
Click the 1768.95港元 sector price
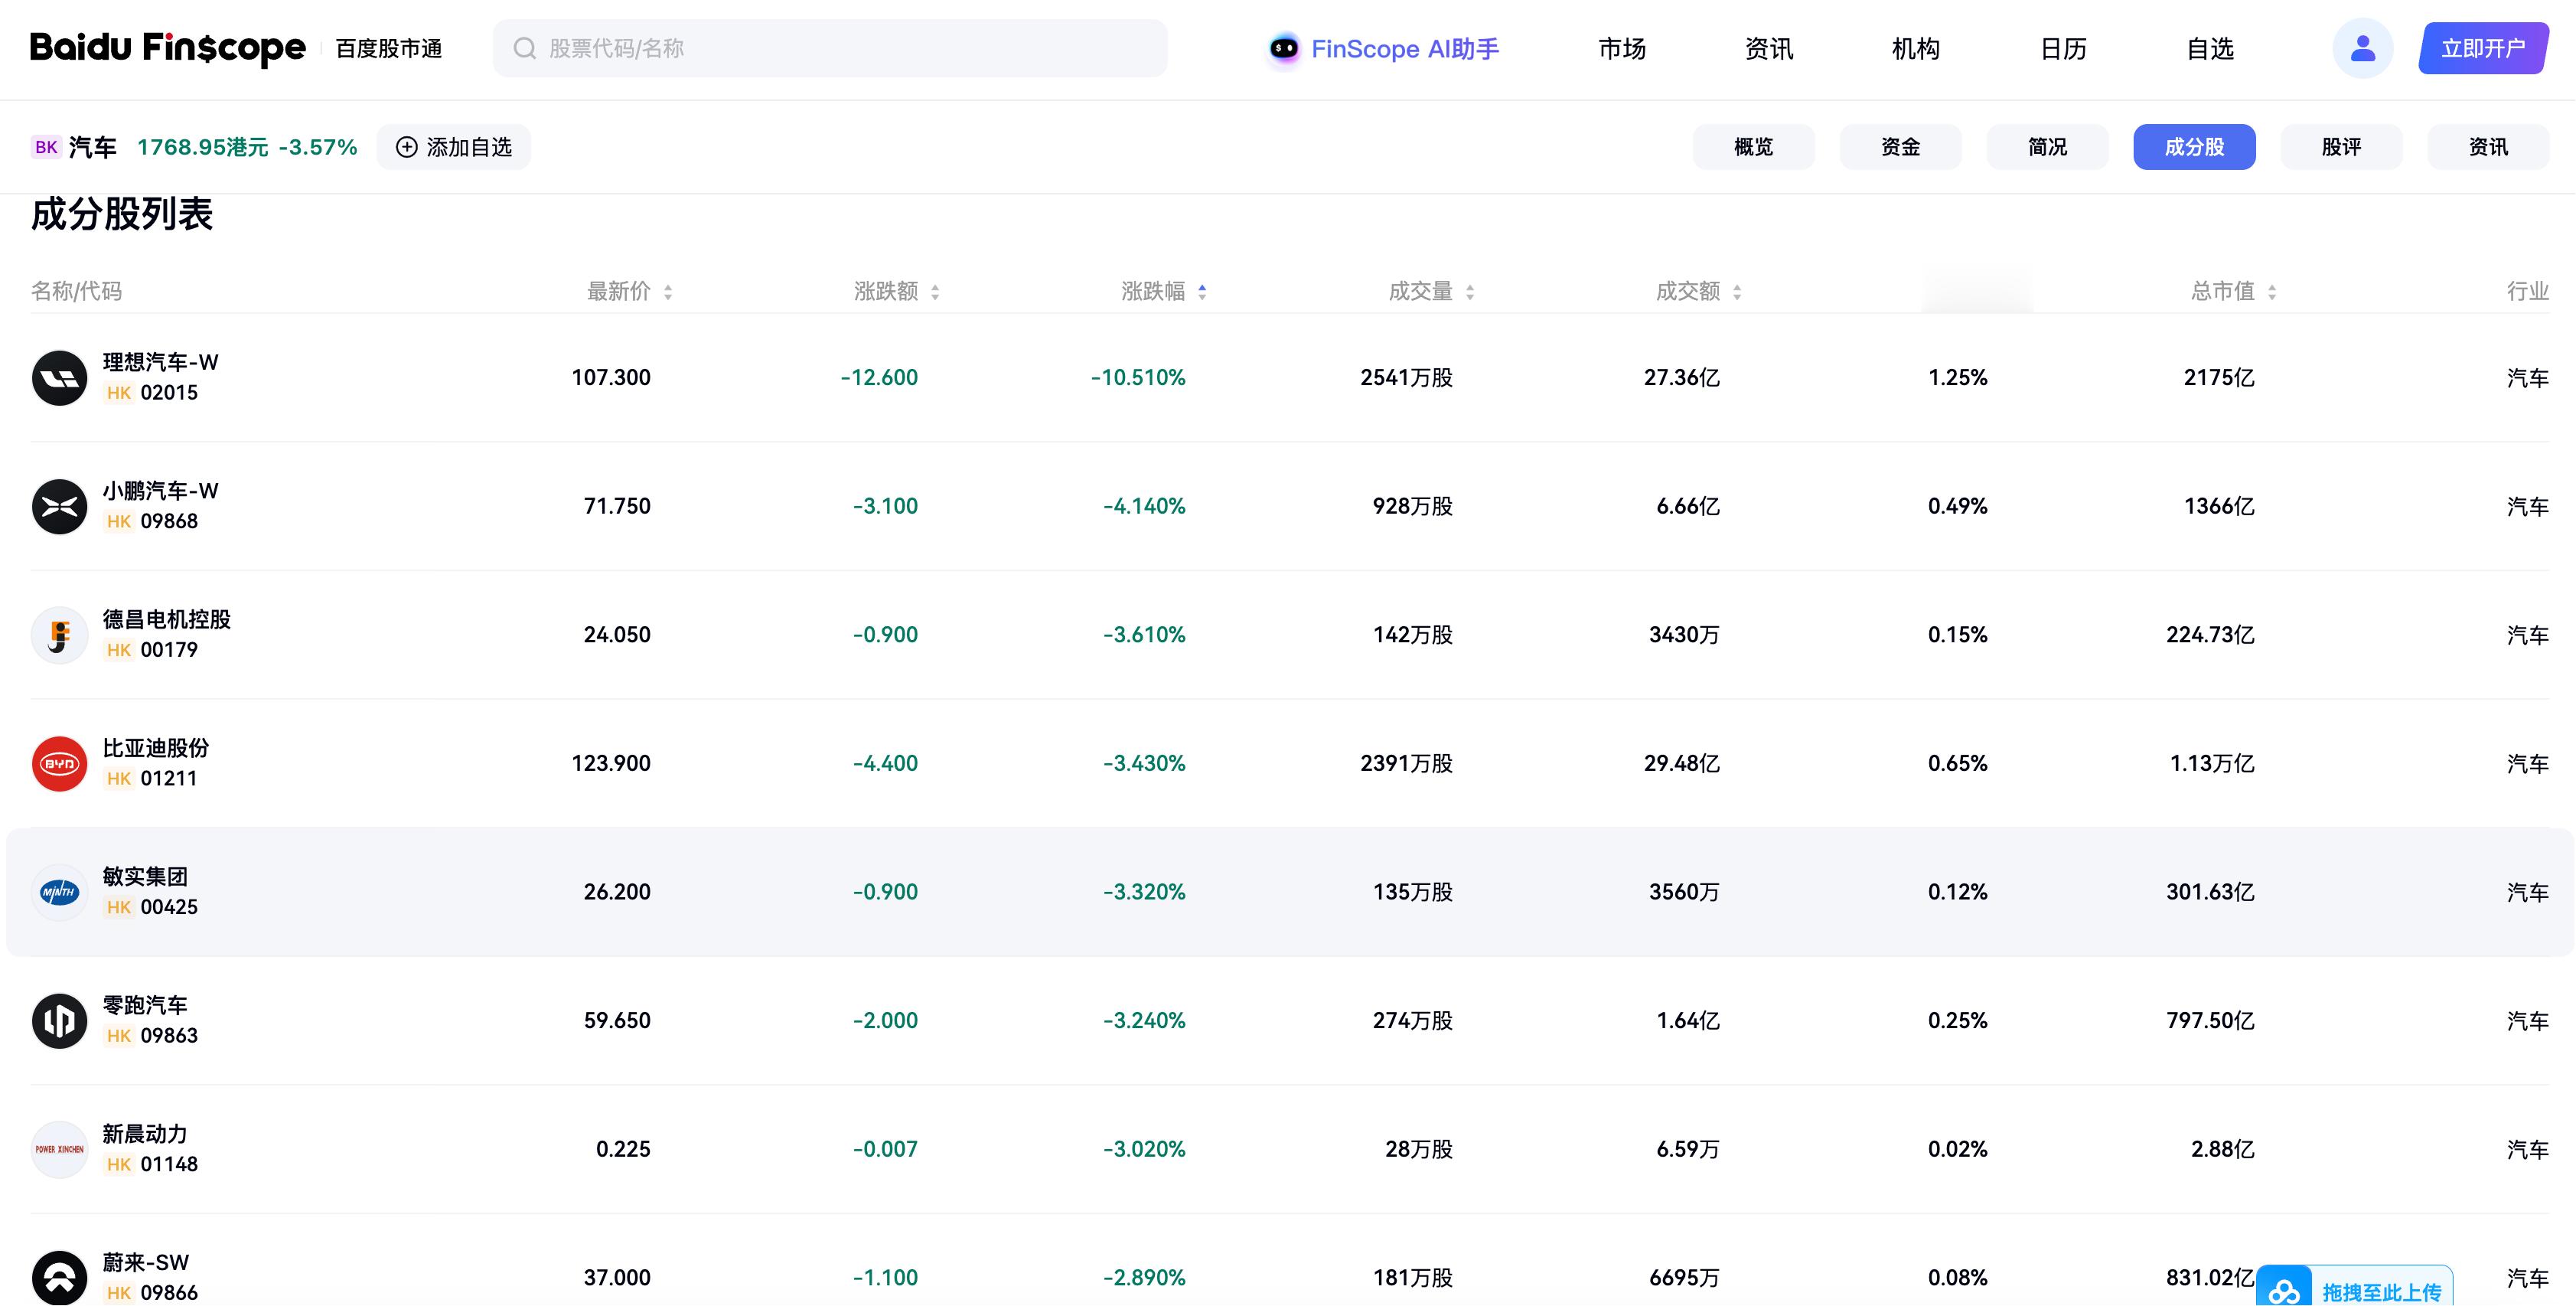pyautogui.click(x=203, y=147)
